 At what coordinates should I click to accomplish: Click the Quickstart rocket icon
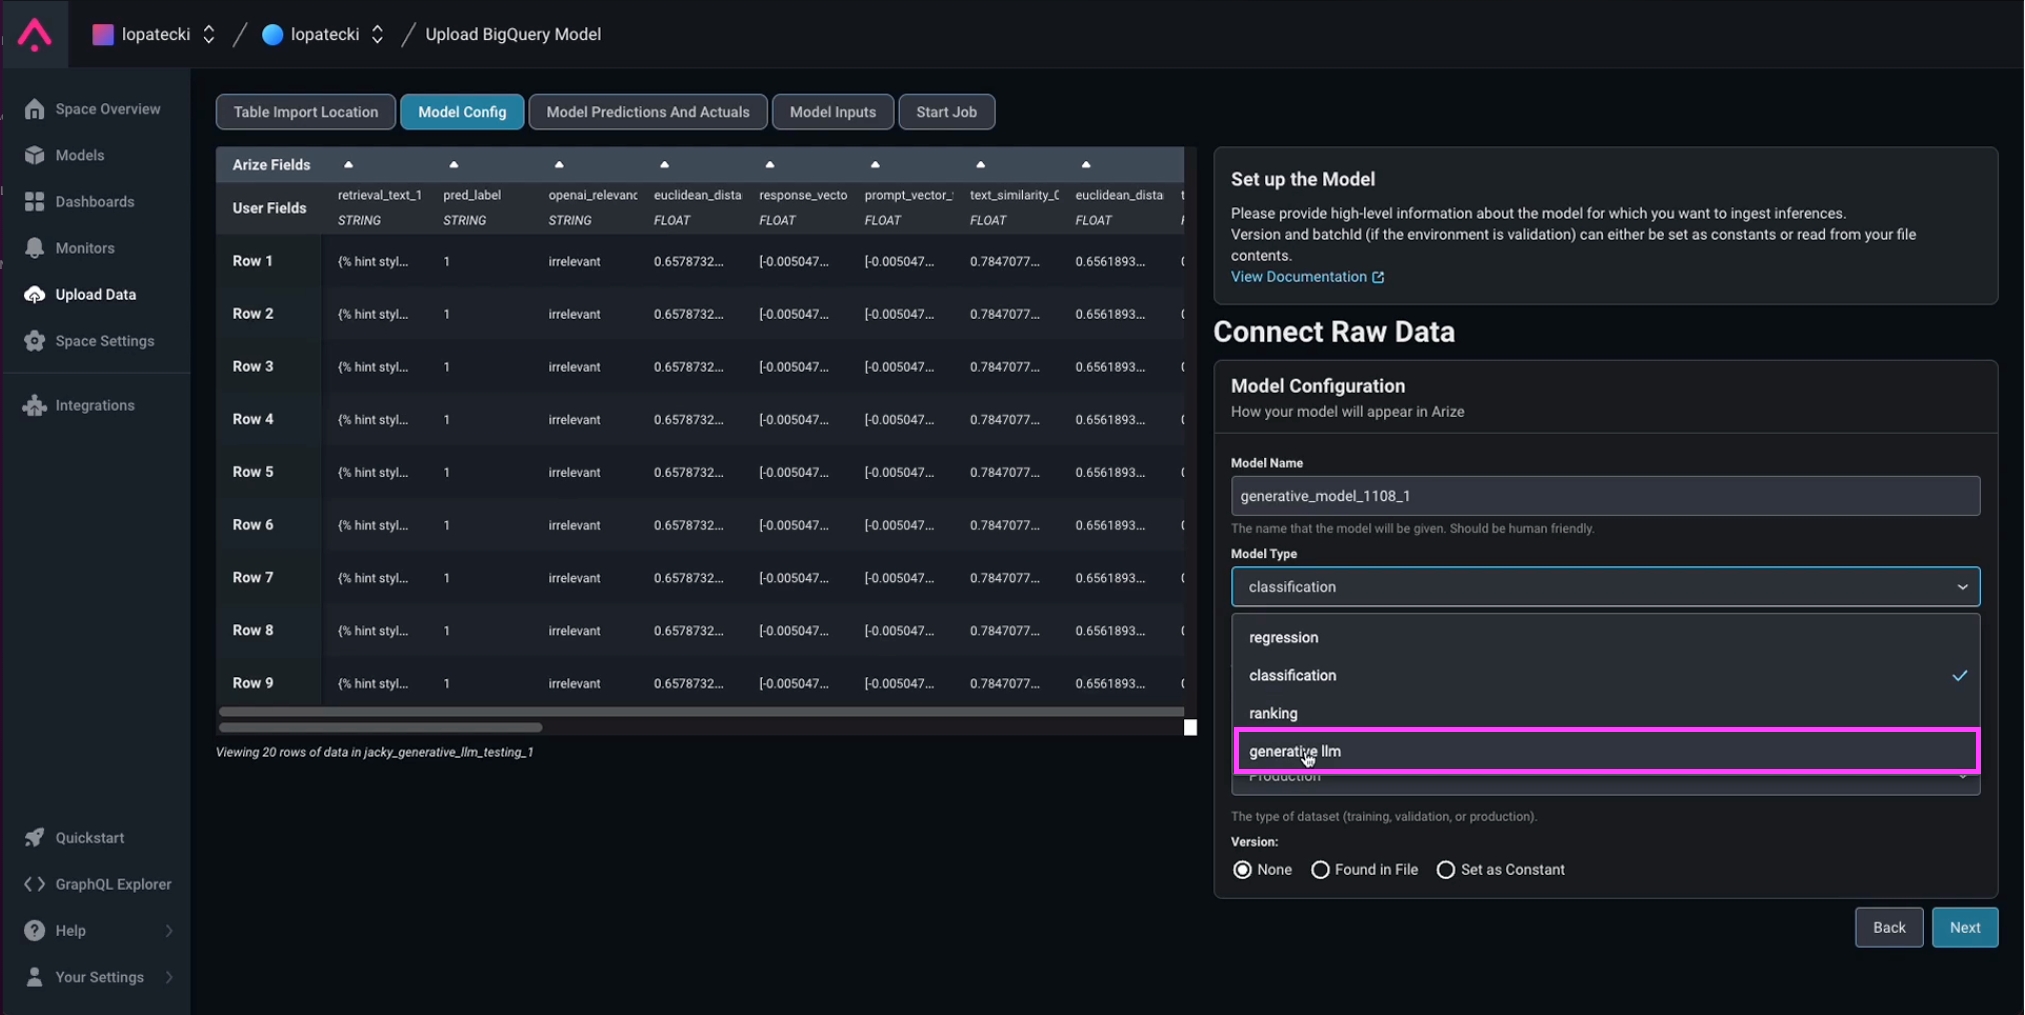tap(35, 838)
